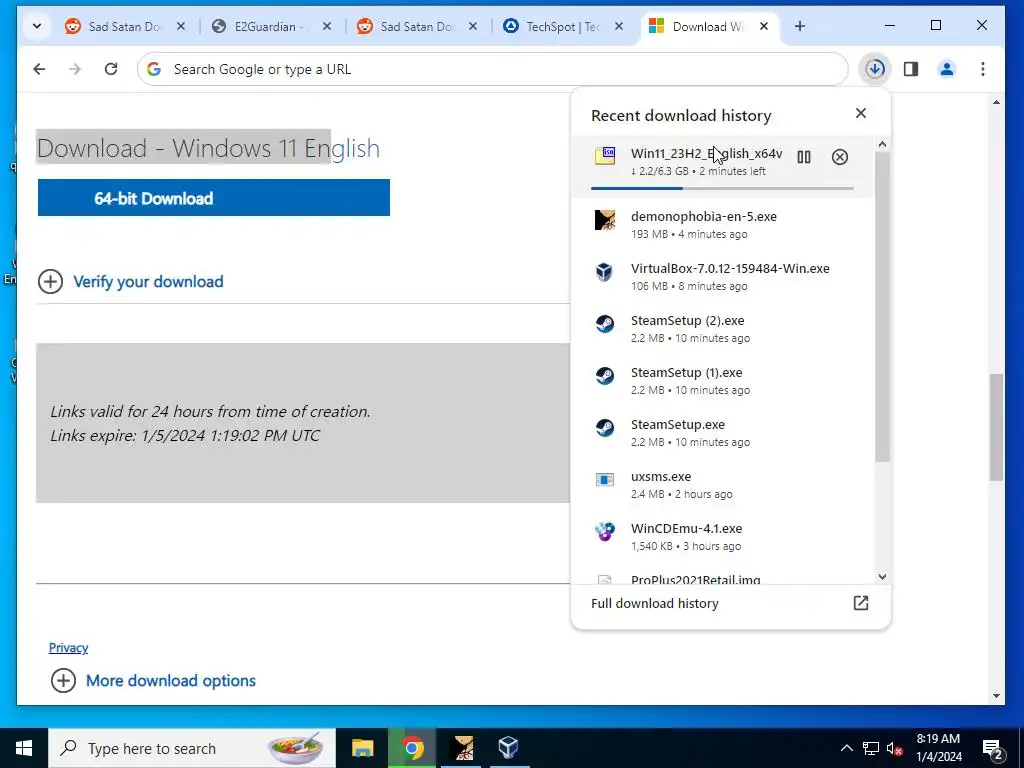Open the demonophobia taskbar icon
The height and width of the screenshot is (768, 1024).
coord(463,748)
